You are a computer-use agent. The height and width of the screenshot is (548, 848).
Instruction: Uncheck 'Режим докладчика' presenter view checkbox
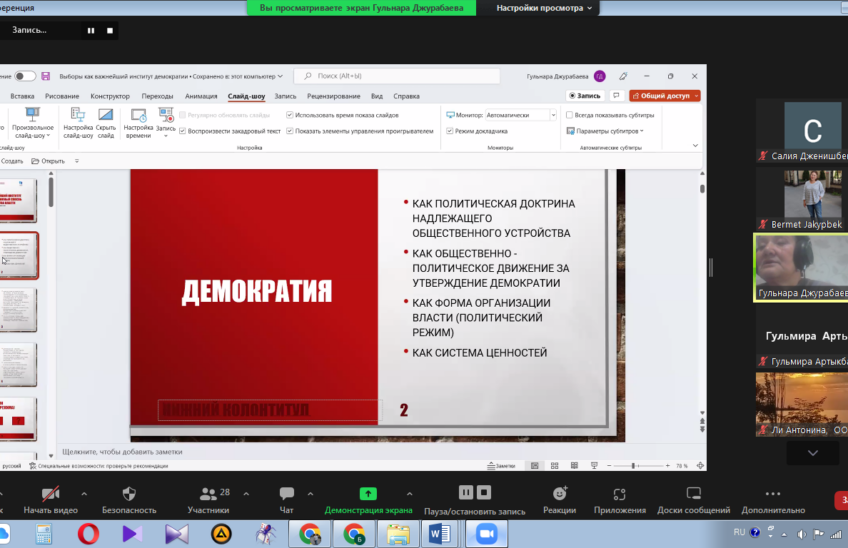[450, 131]
